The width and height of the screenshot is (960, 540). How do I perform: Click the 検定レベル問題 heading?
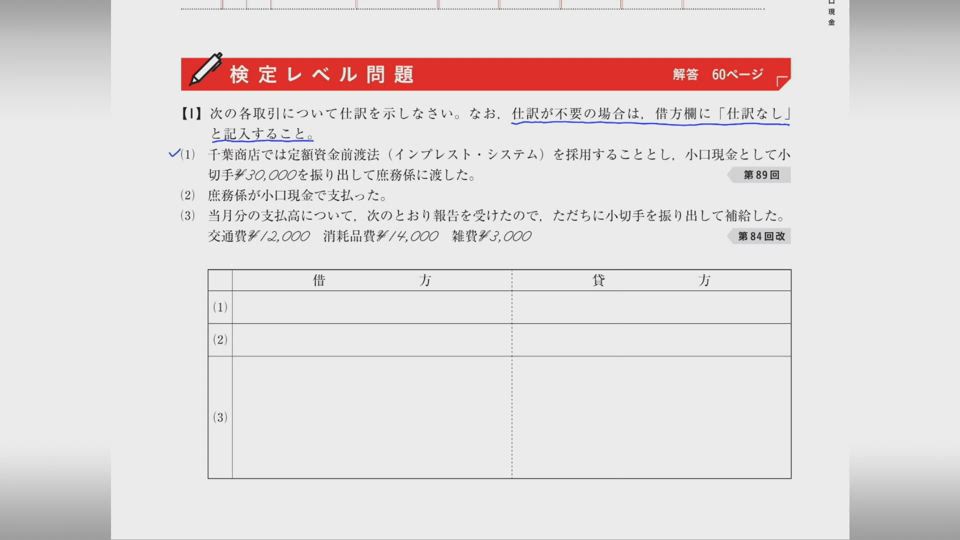click(x=321, y=74)
